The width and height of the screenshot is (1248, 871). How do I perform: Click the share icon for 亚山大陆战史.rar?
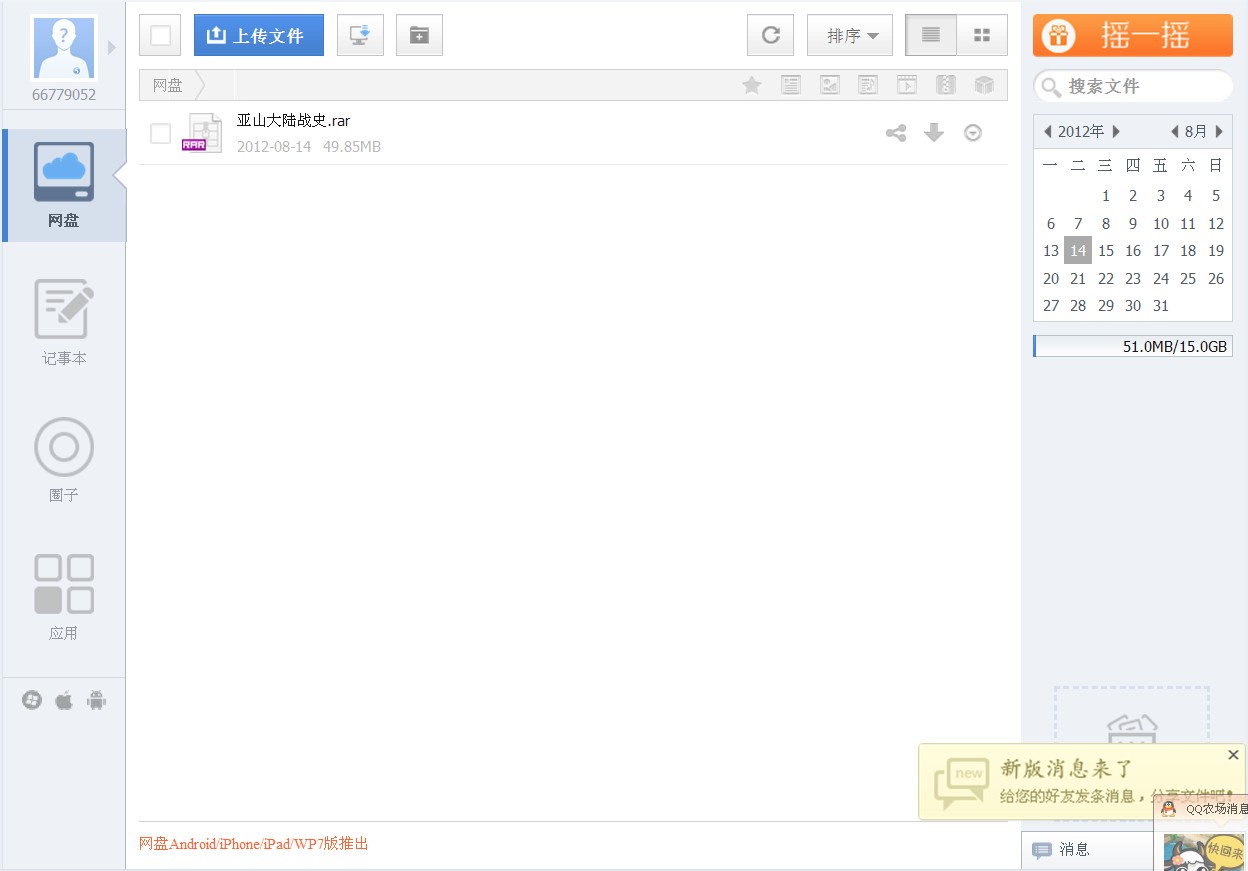[x=896, y=133]
